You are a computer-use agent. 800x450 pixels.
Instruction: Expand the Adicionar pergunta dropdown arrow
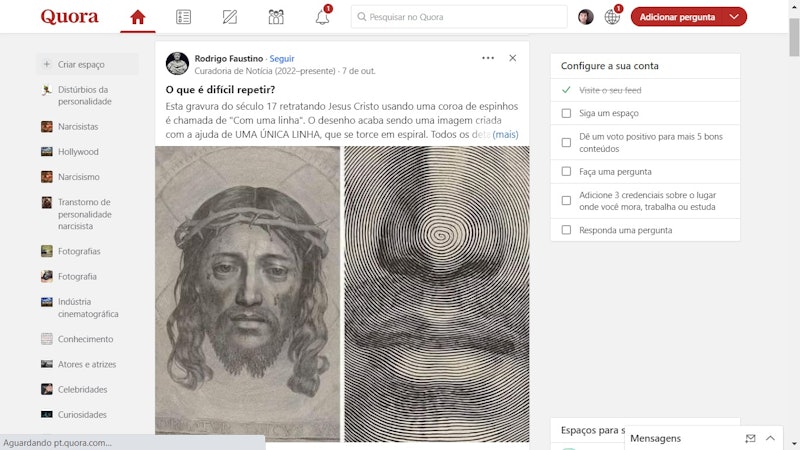[x=734, y=17]
